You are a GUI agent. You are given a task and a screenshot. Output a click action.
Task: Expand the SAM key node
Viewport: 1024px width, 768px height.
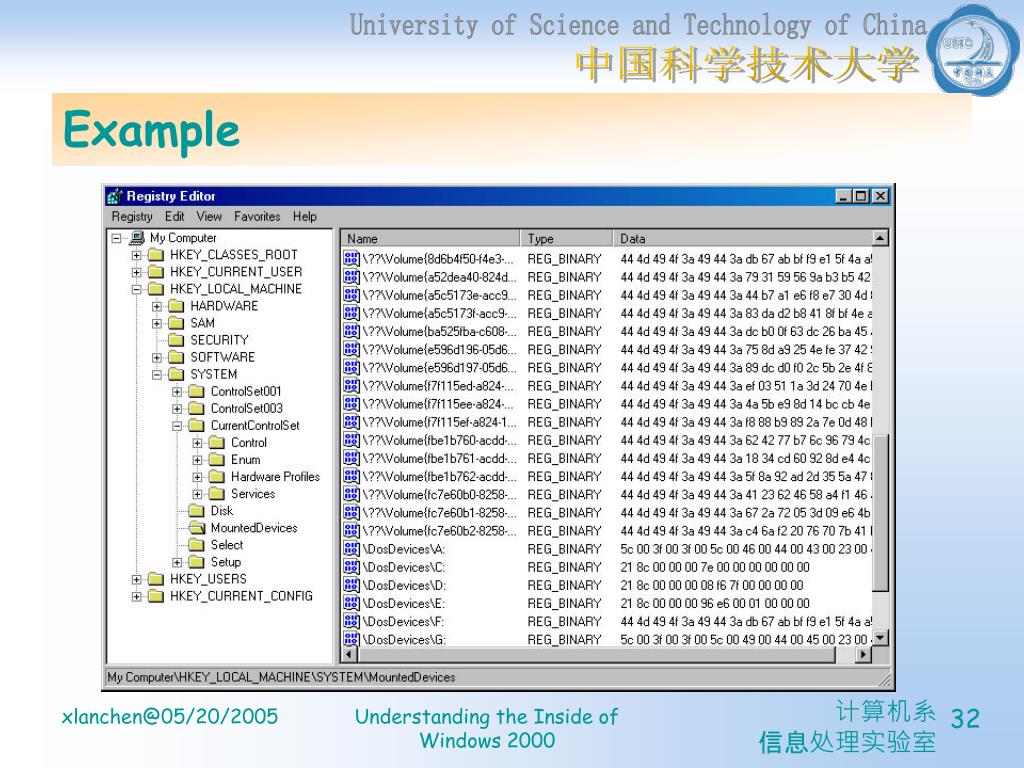[157, 323]
